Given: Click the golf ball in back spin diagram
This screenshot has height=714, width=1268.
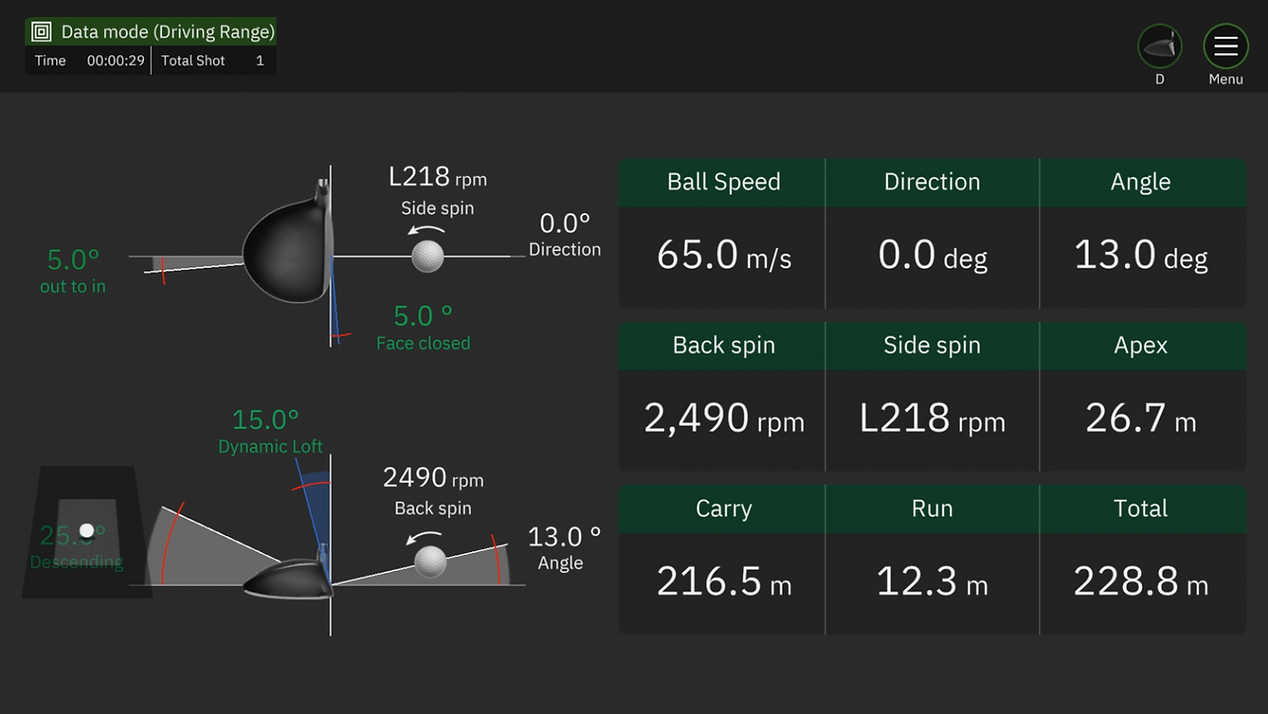Looking at the screenshot, I should (x=430, y=561).
